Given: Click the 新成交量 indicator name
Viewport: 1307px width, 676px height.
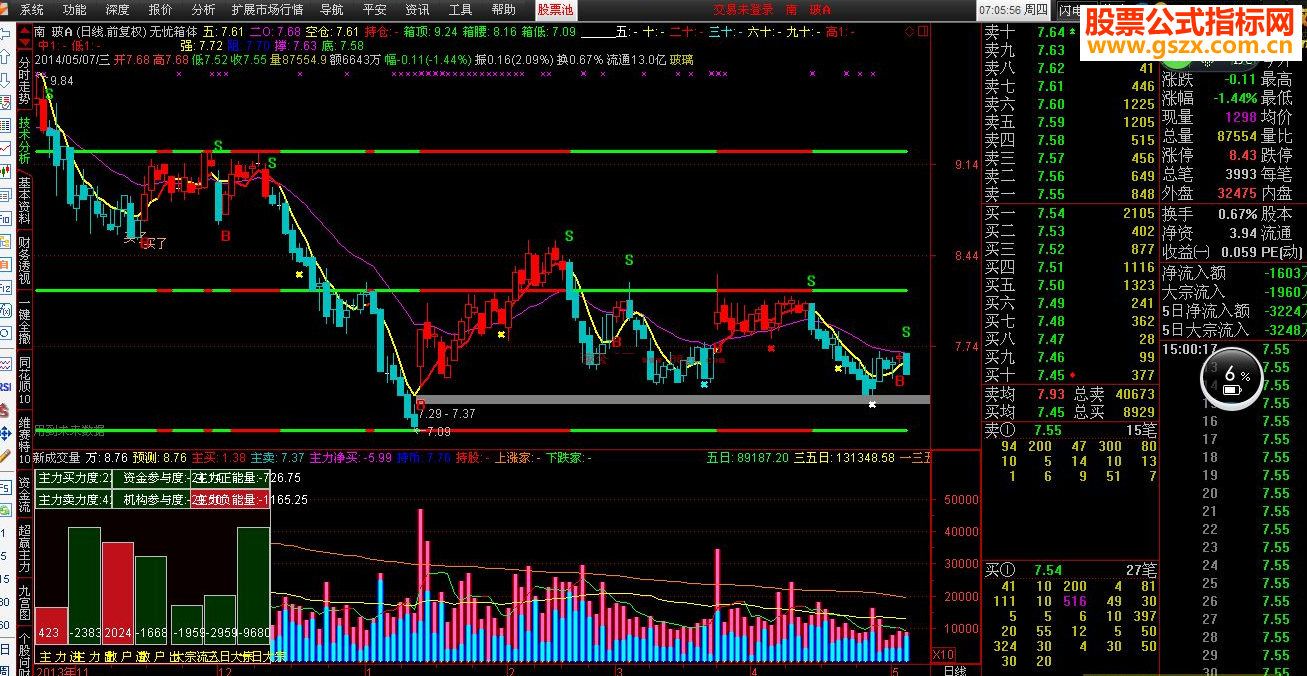Looking at the screenshot, I should (x=59, y=457).
